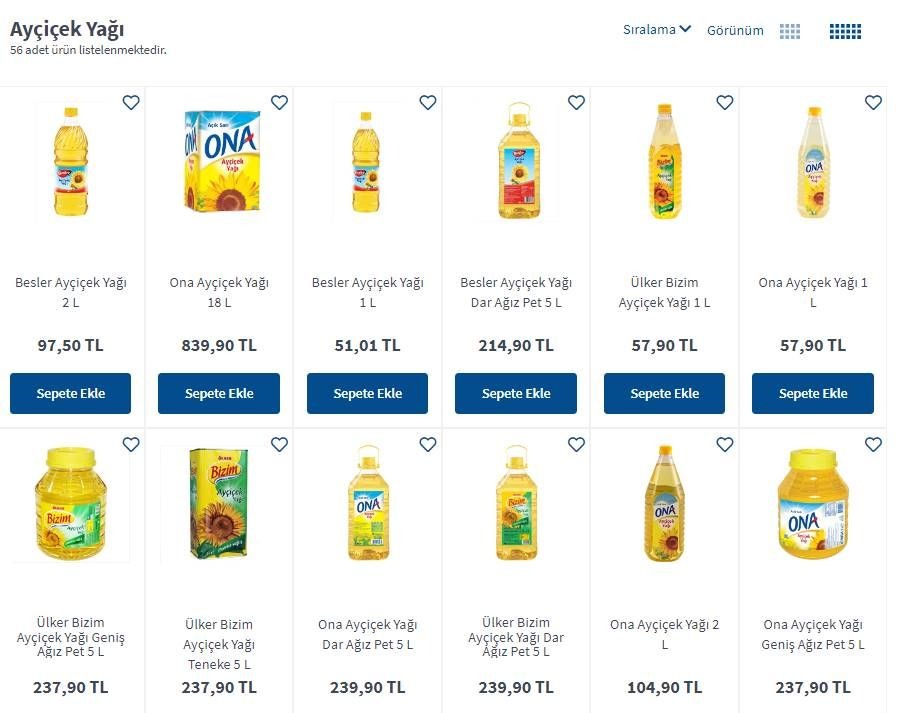Add the 214,90 TL Besler 5 L to cart
This screenshot has height=713, width=921.
[516, 394]
